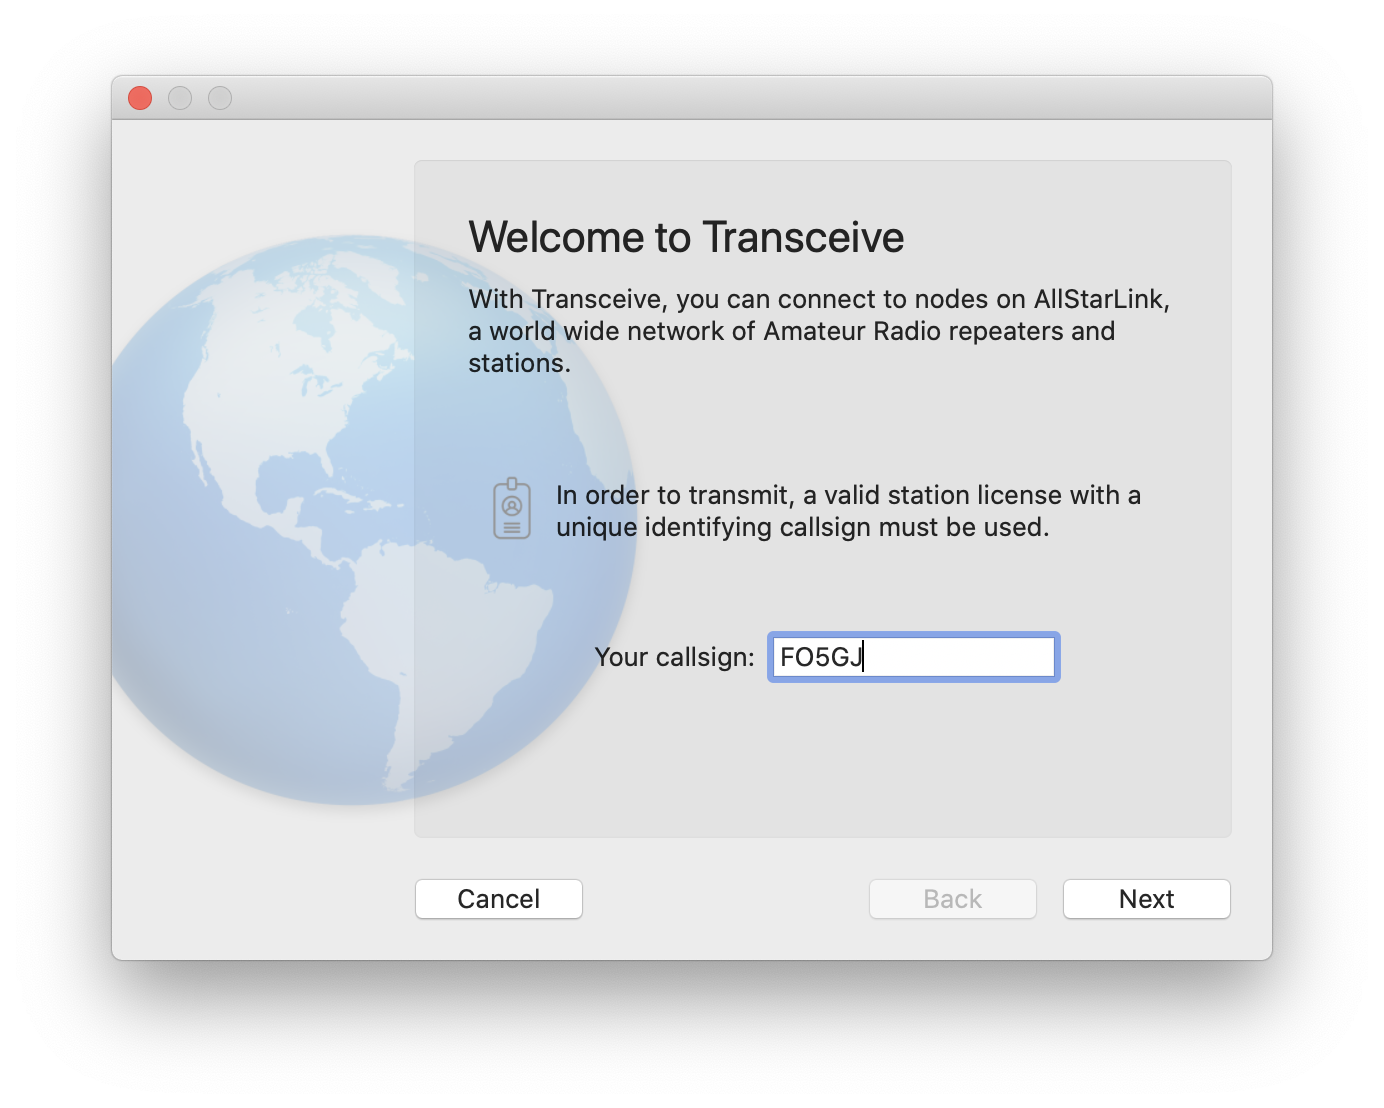Click the license badge icon

click(512, 508)
